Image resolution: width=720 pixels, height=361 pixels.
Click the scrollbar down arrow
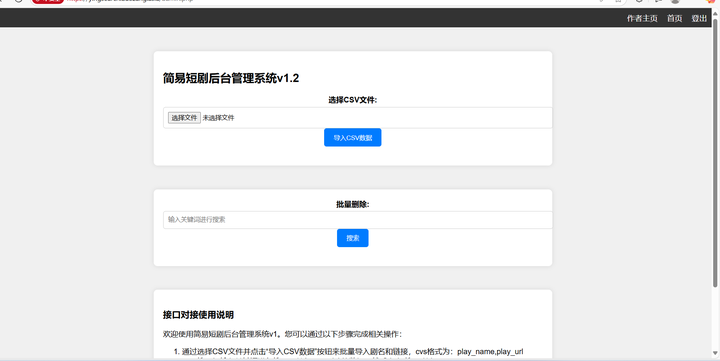pos(715,353)
